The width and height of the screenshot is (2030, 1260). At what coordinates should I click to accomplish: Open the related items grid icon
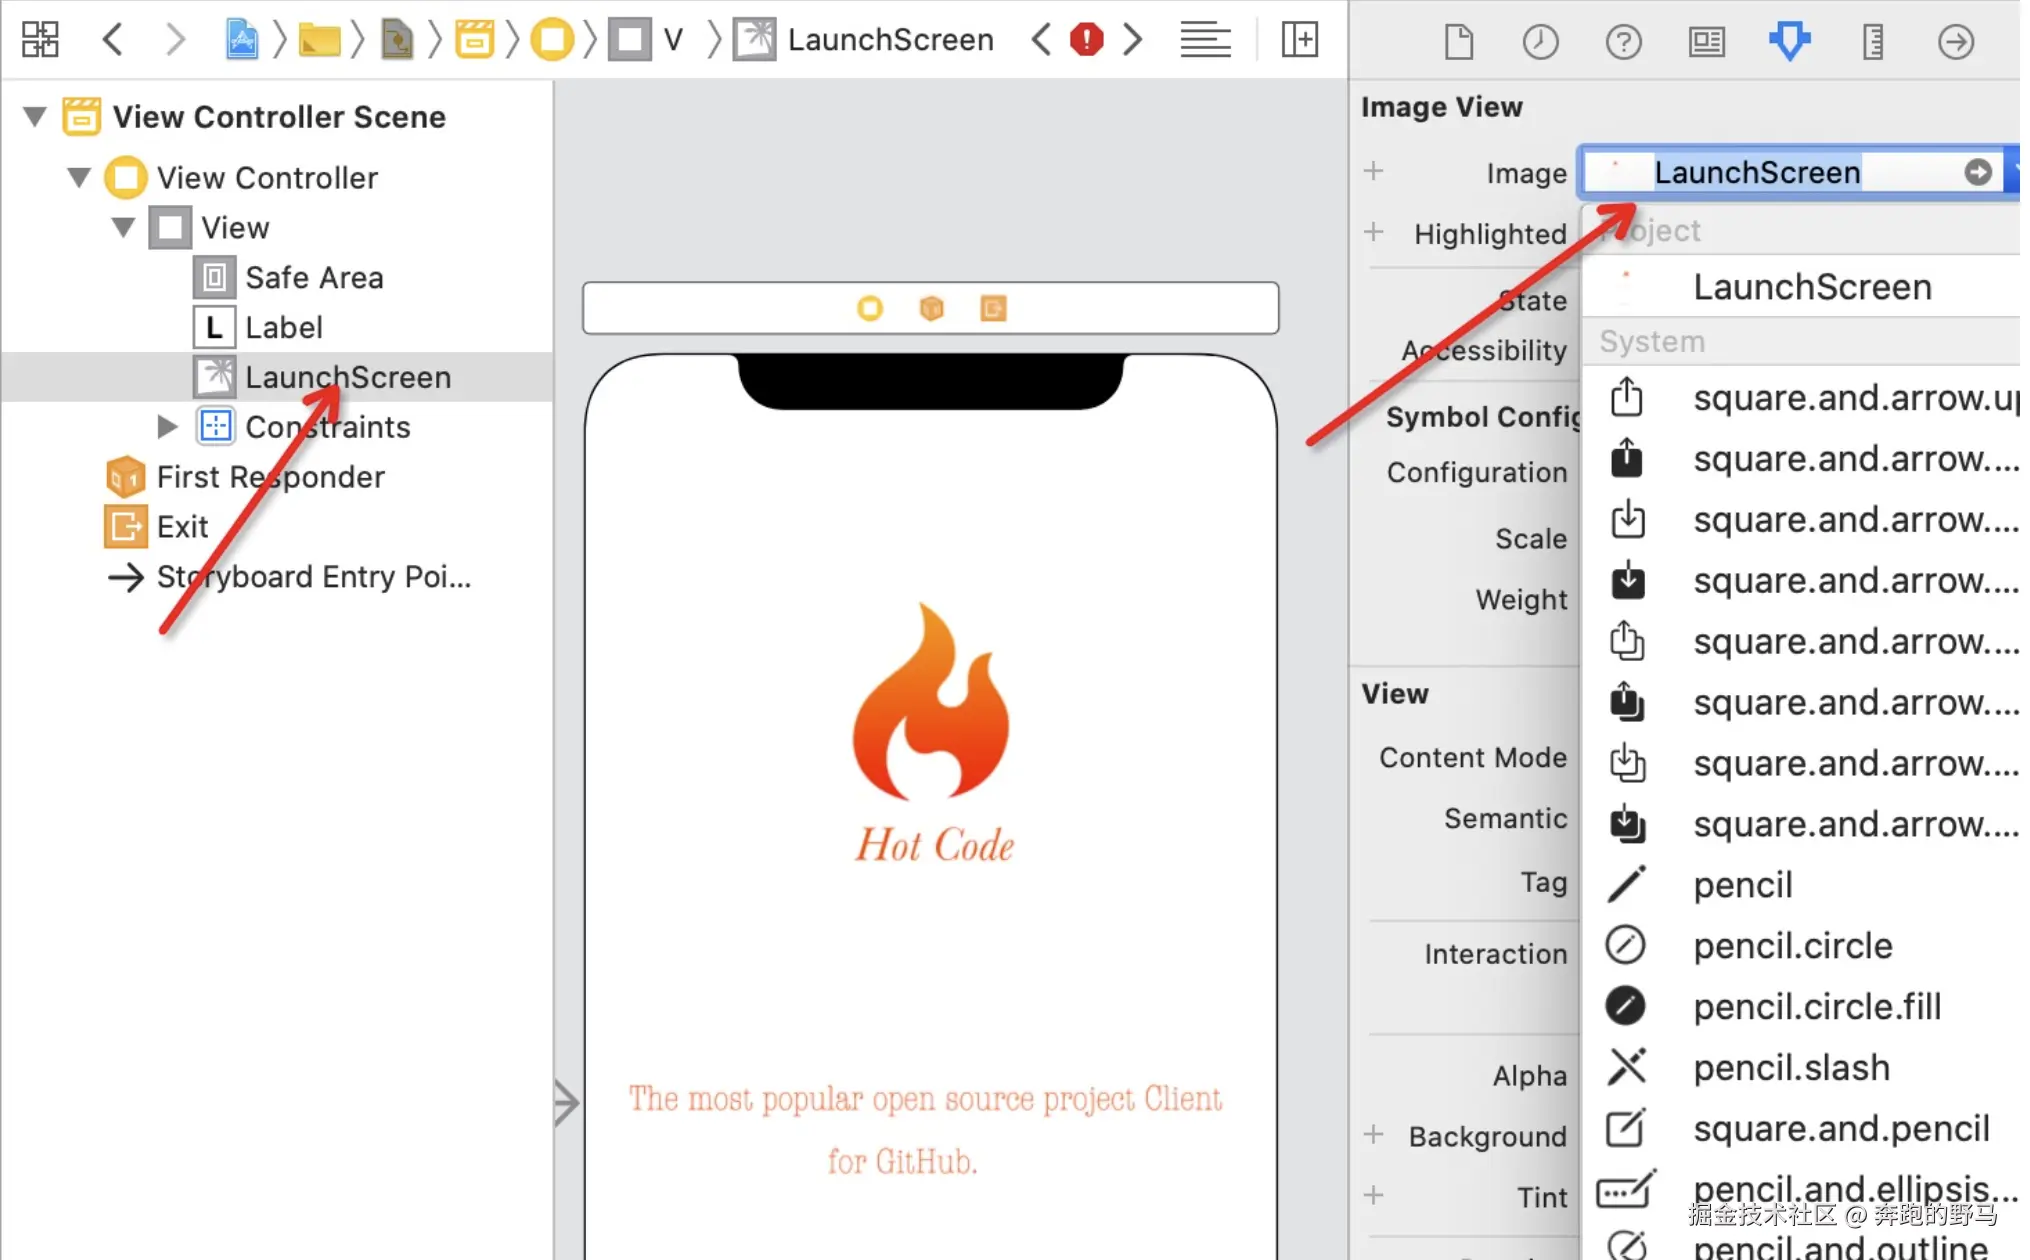[x=40, y=40]
